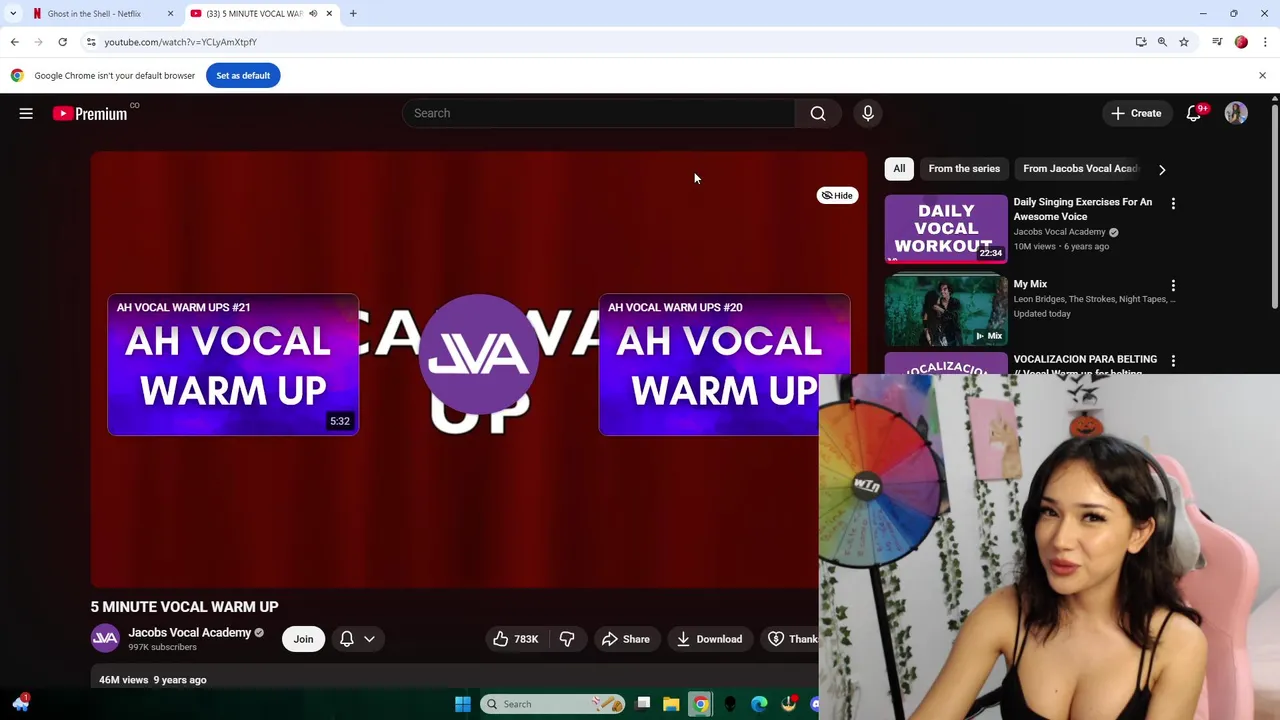The image size is (1280, 720).
Task: Open the Chrome three-dot menu
Action: [1265, 42]
